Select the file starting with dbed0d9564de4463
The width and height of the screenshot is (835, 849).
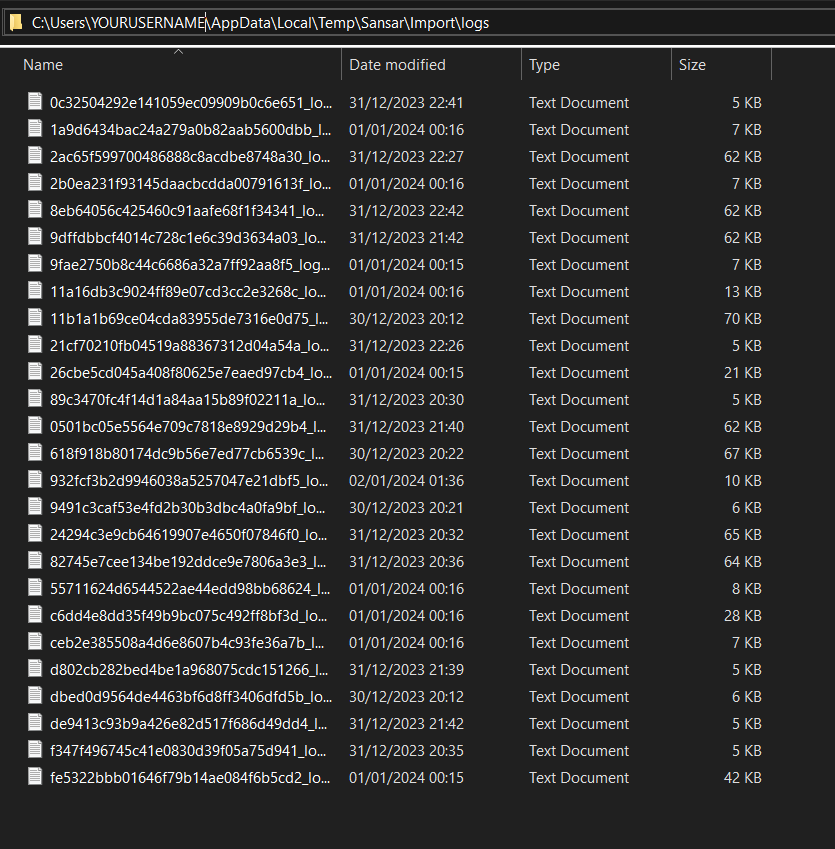coord(189,697)
